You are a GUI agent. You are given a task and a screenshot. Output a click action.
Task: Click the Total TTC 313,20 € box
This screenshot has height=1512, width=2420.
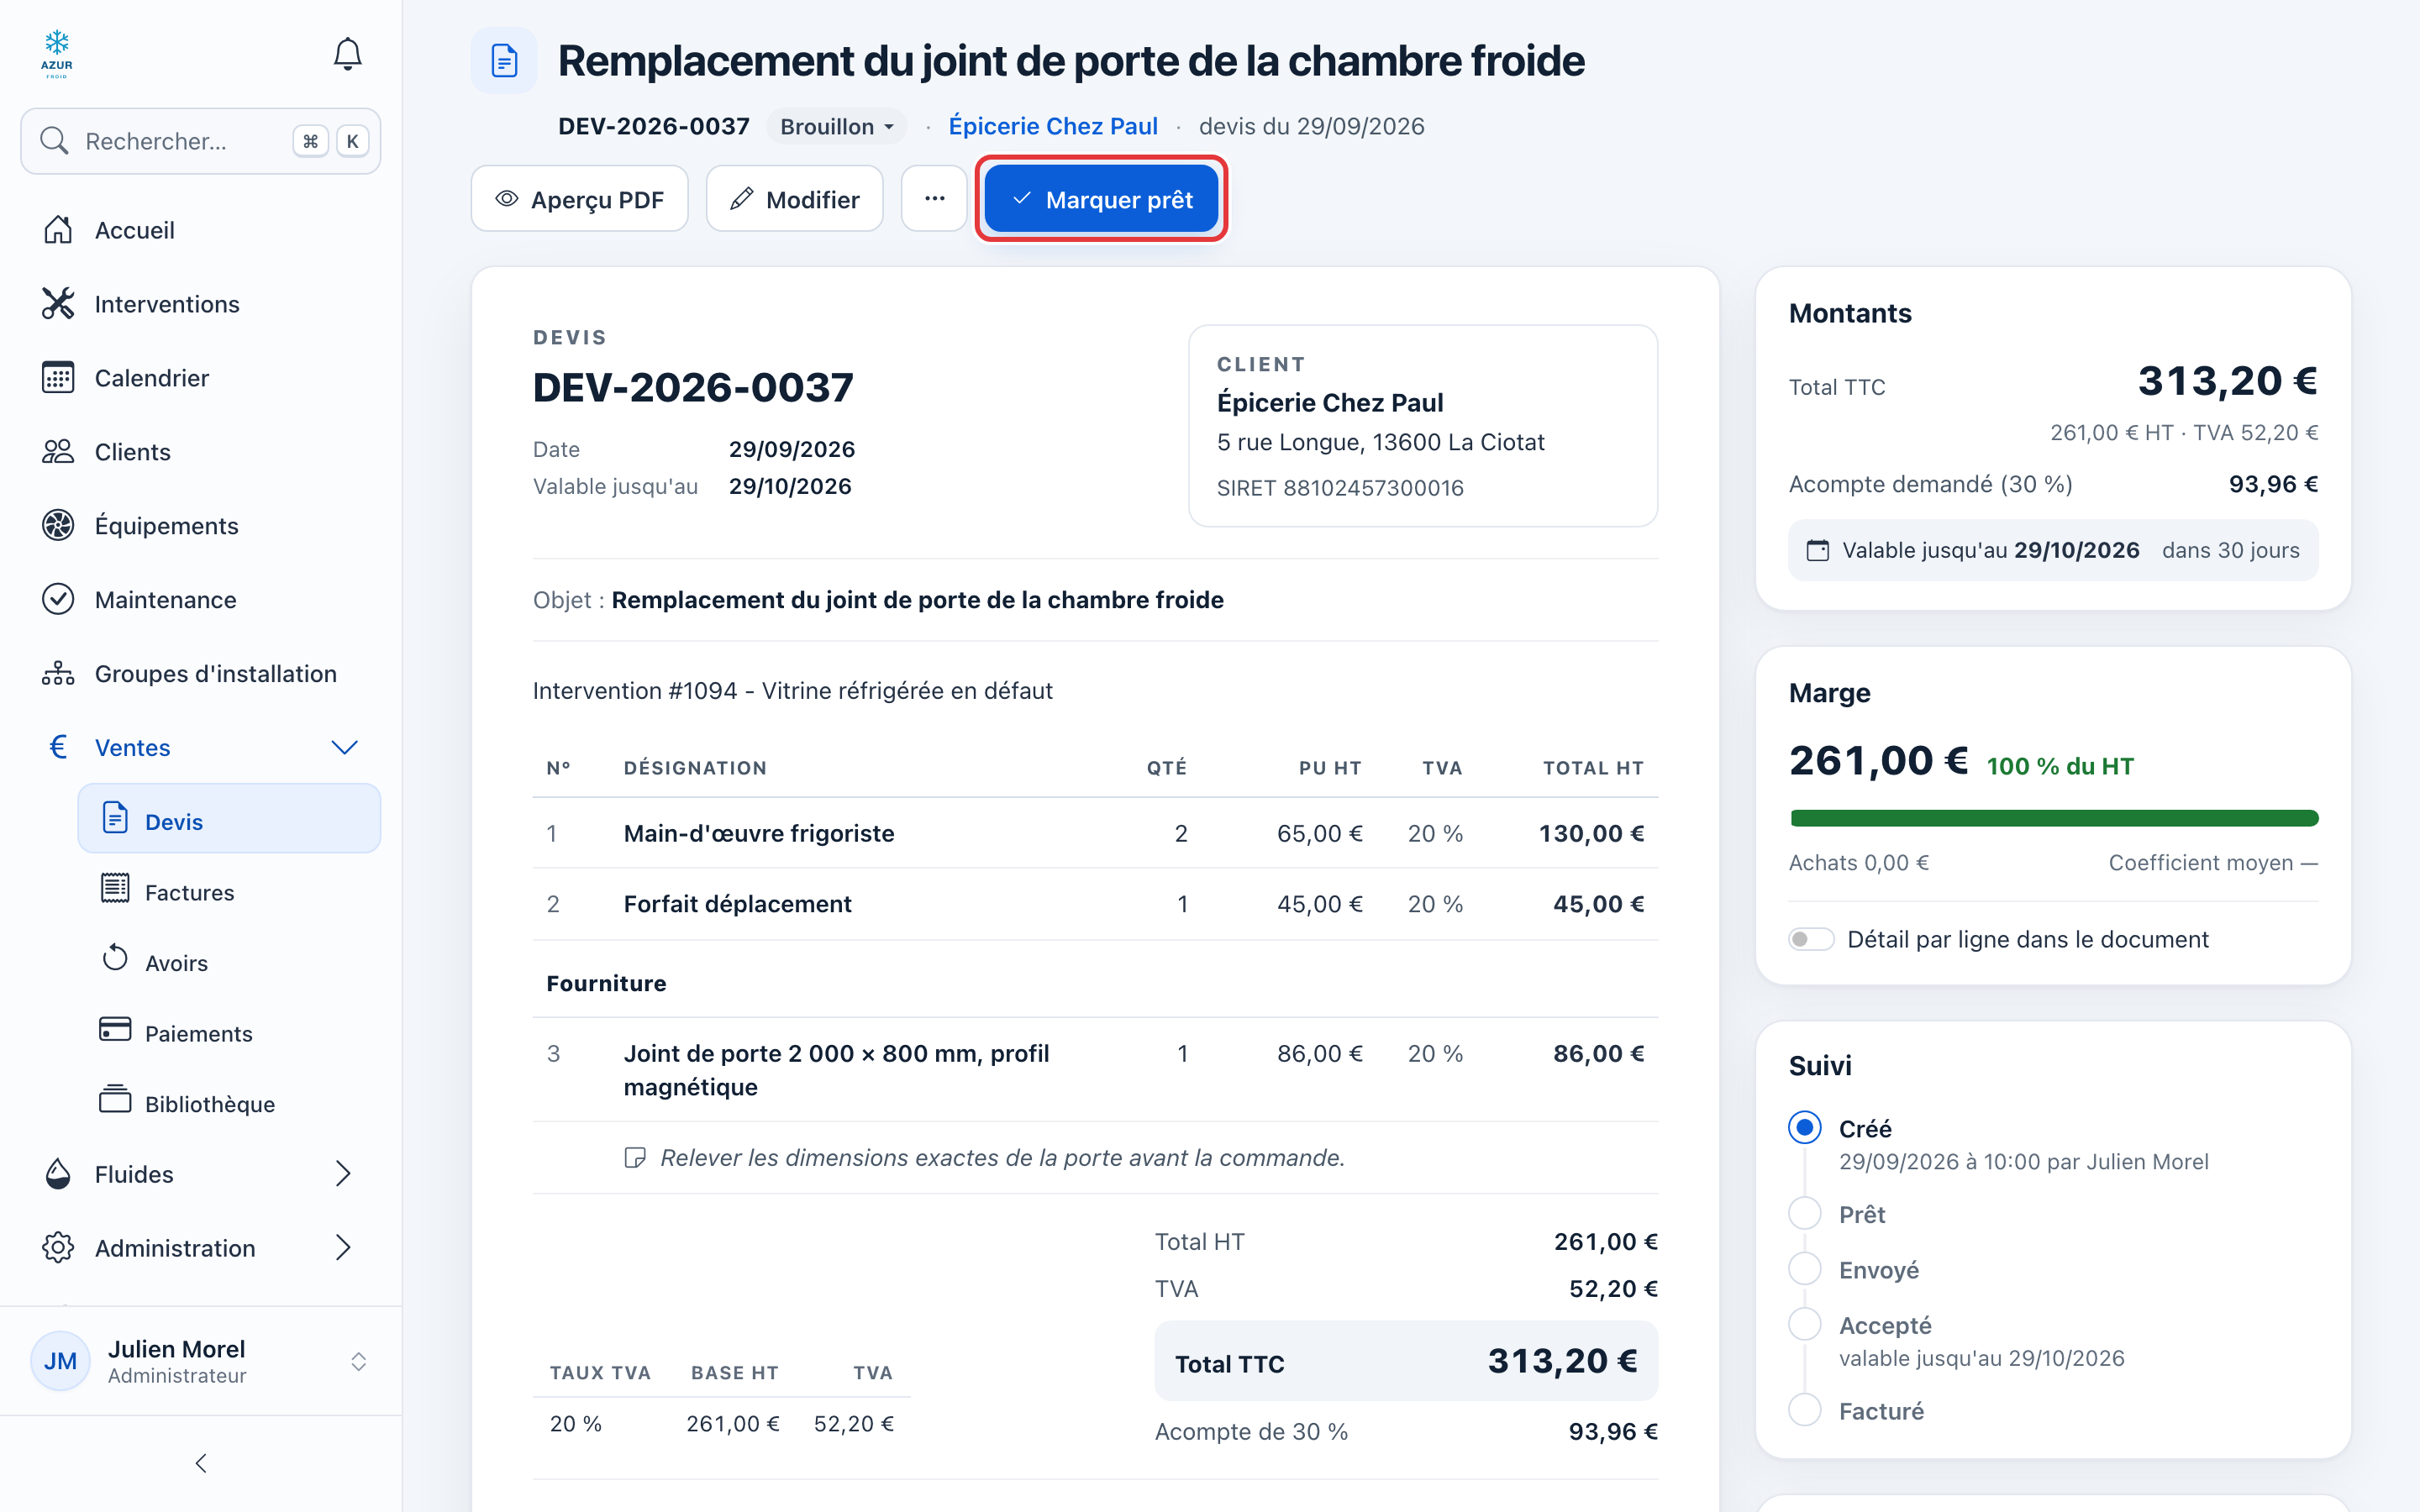[1406, 1362]
